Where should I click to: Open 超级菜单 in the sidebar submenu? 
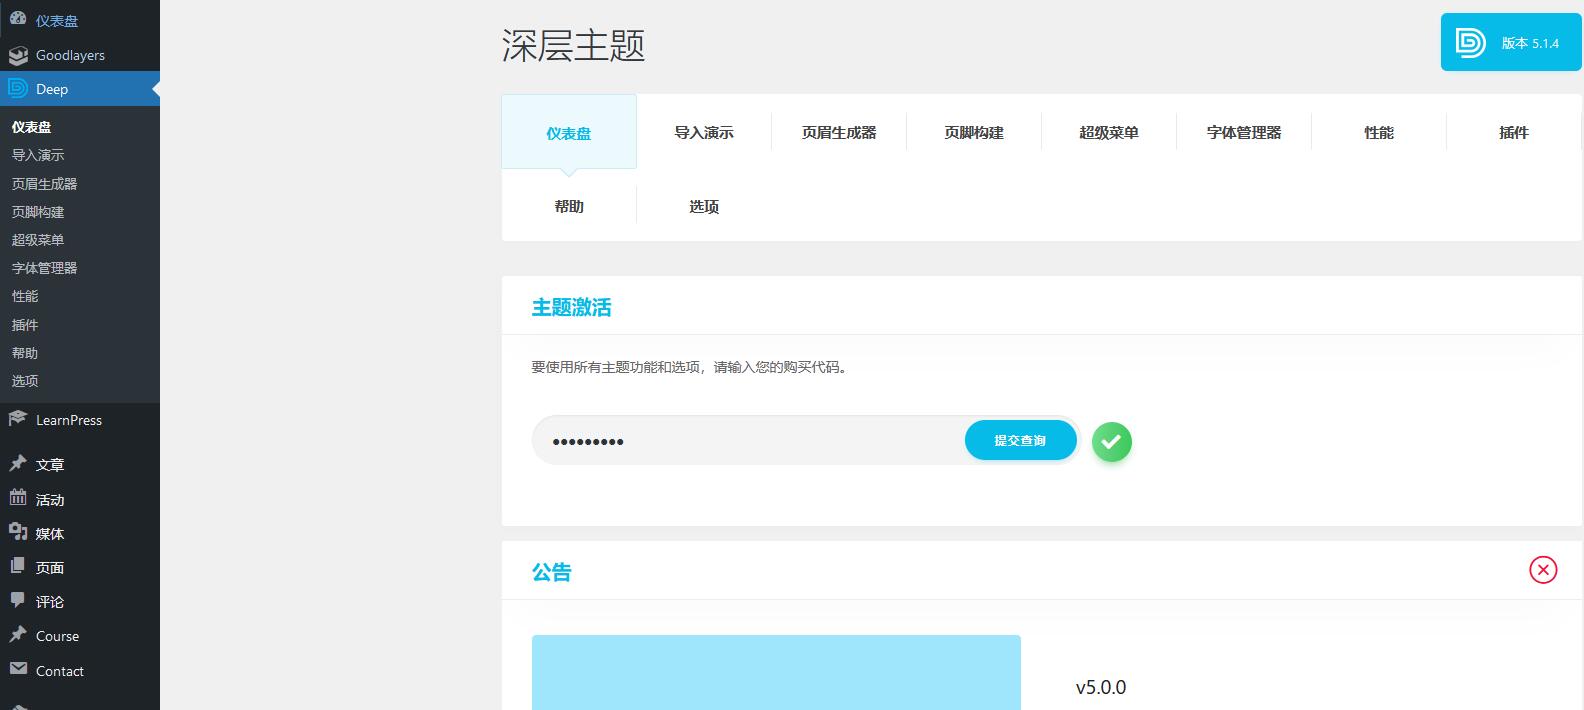pos(38,240)
